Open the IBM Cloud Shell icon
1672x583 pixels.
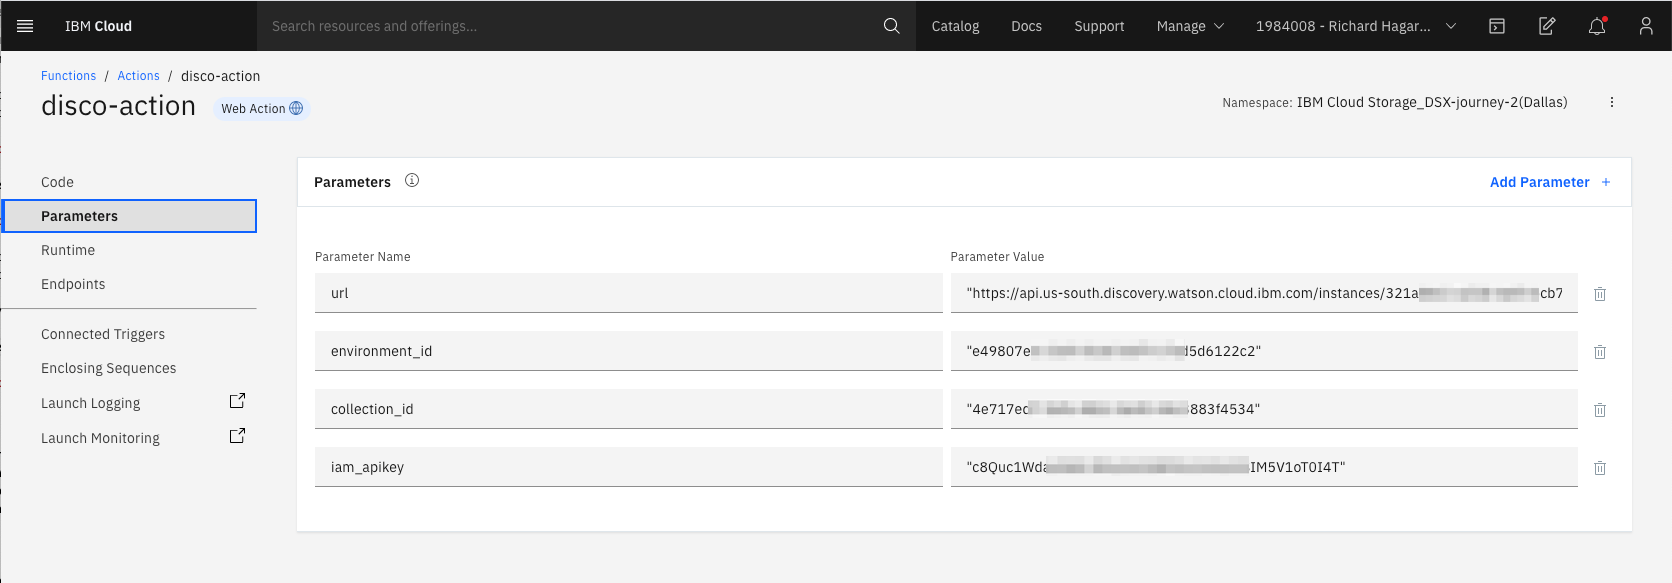click(x=1497, y=26)
